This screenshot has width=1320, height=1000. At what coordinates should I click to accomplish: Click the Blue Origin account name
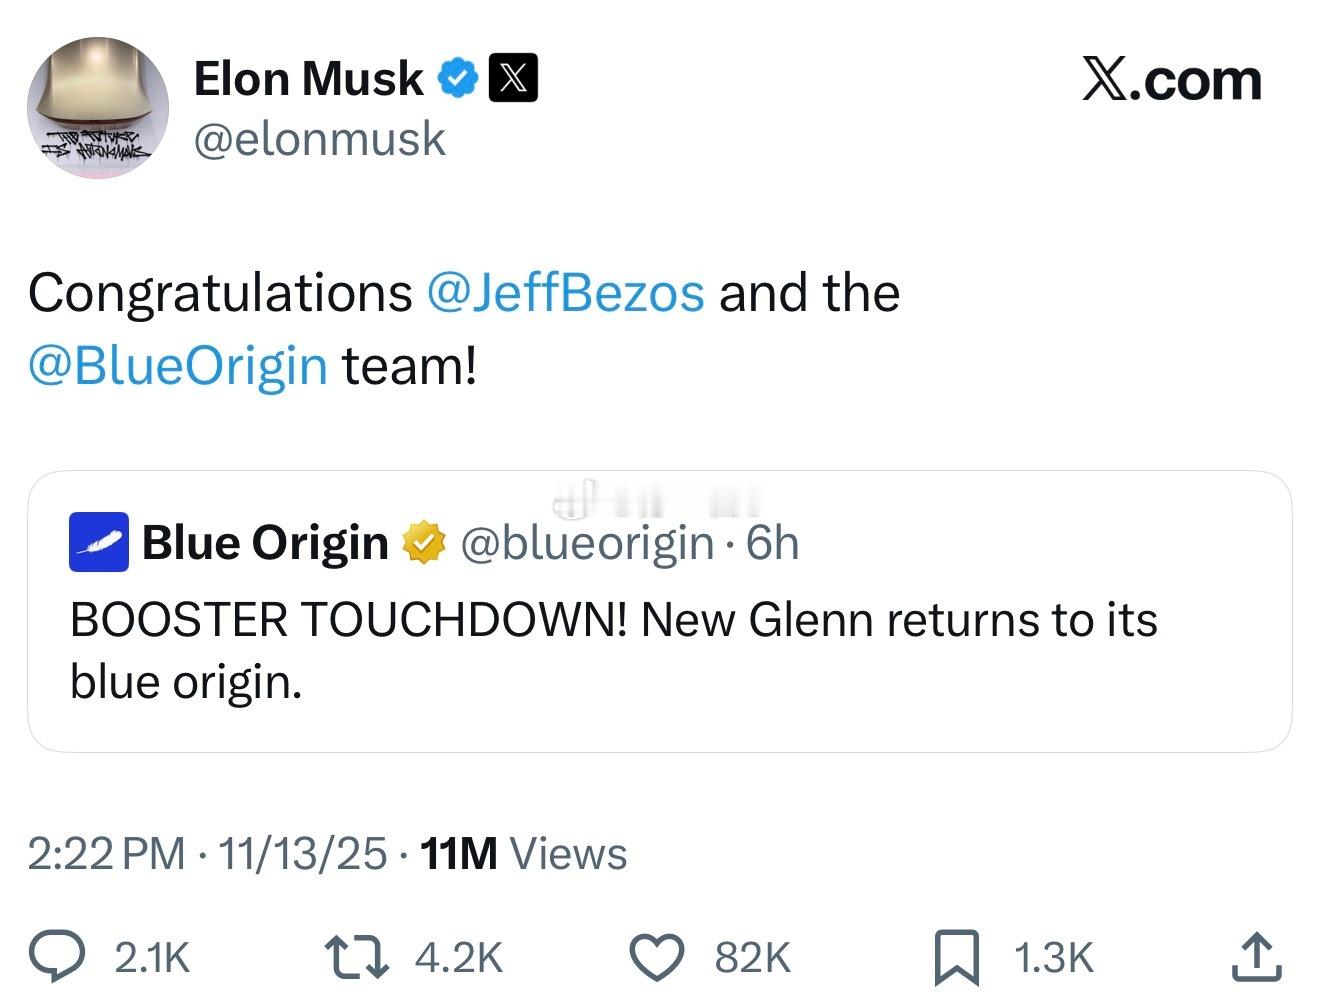[265, 543]
